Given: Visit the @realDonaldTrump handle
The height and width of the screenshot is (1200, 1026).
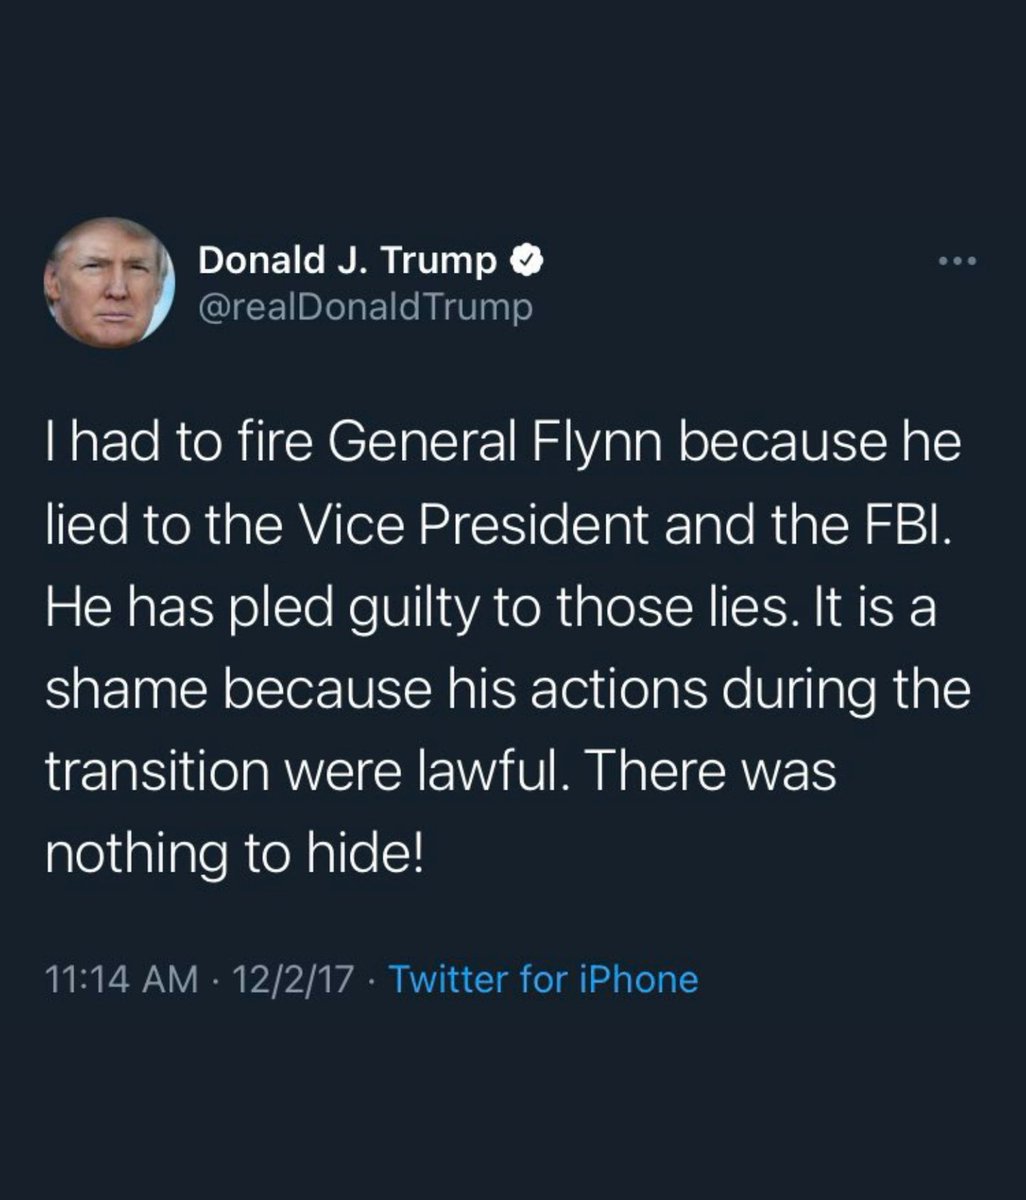Looking at the screenshot, I should click(366, 306).
